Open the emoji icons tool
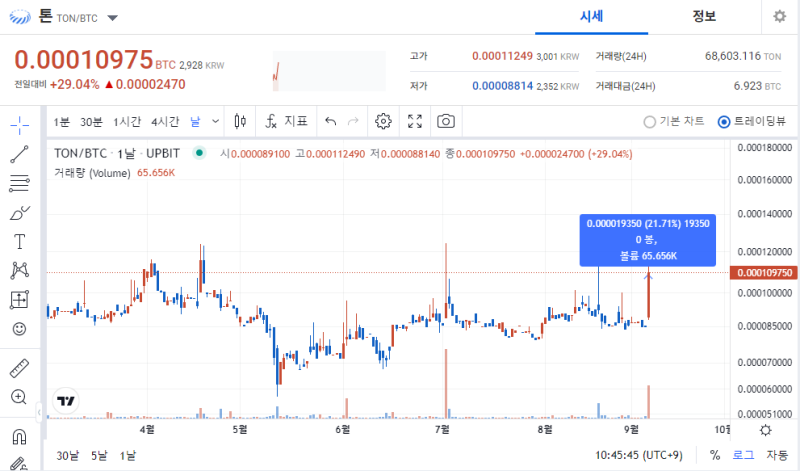800x471 pixels. pos(19,329)
